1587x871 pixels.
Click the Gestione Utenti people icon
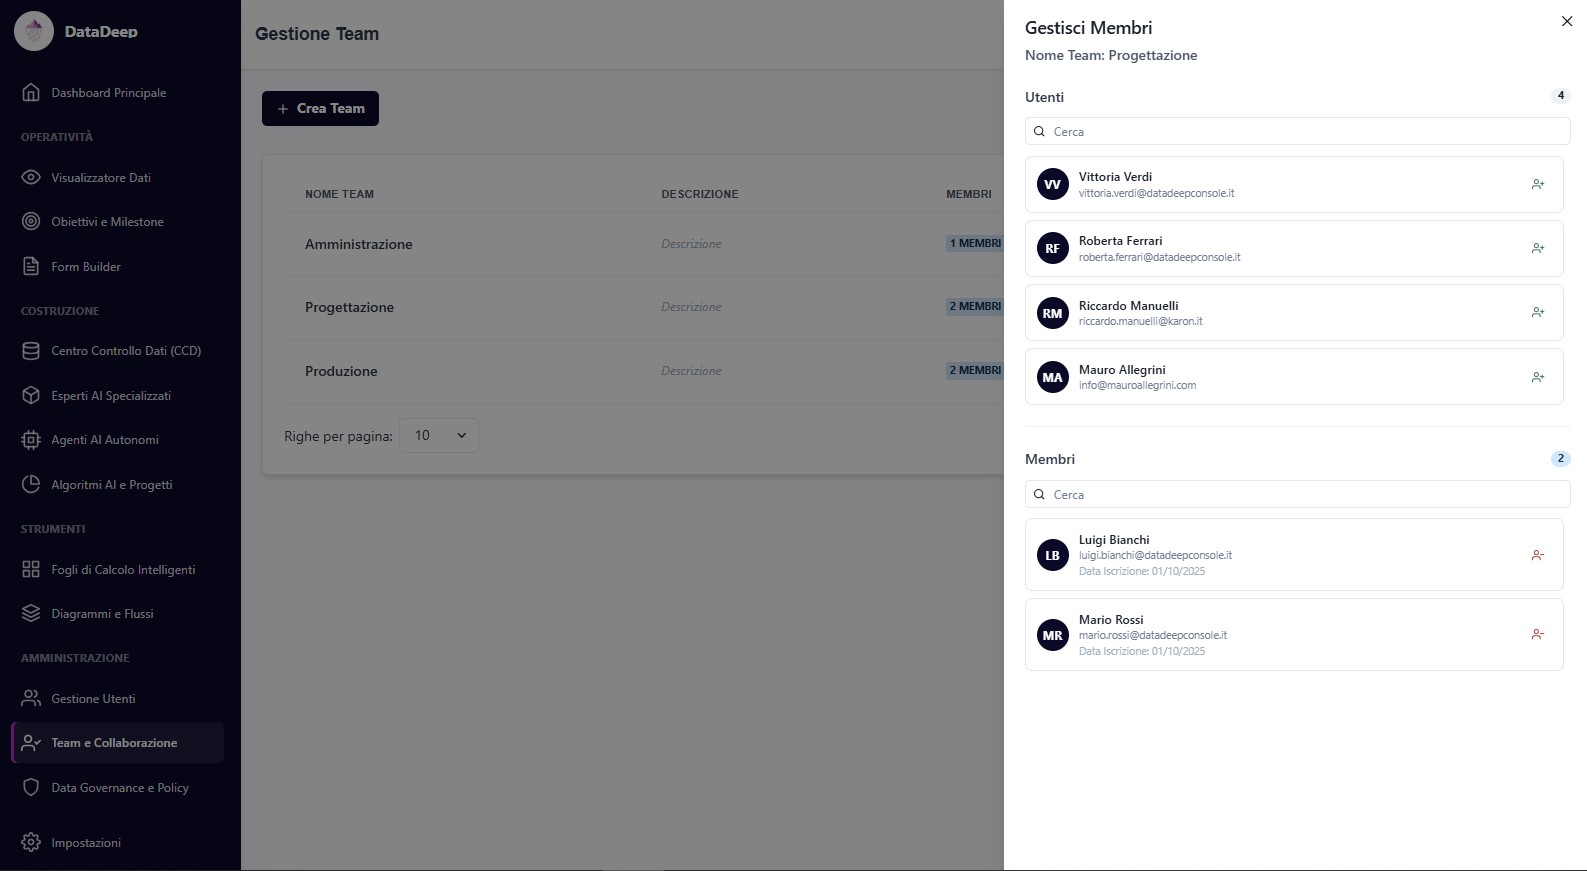pos(31,698)
